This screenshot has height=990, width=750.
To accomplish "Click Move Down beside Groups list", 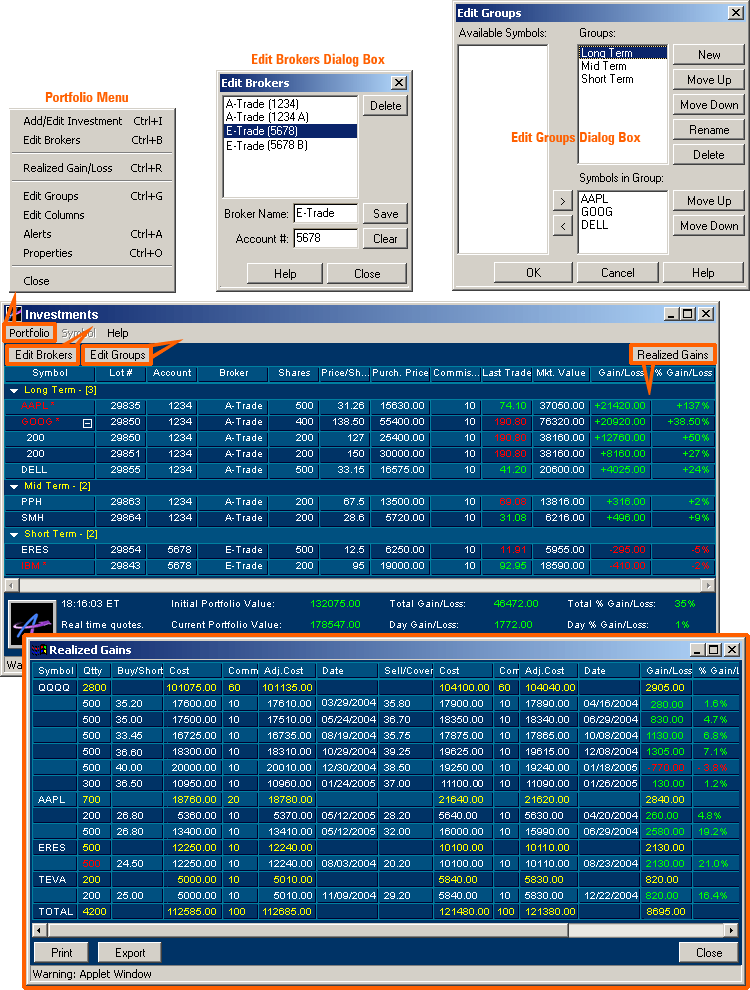I will [x=709, y=105].
